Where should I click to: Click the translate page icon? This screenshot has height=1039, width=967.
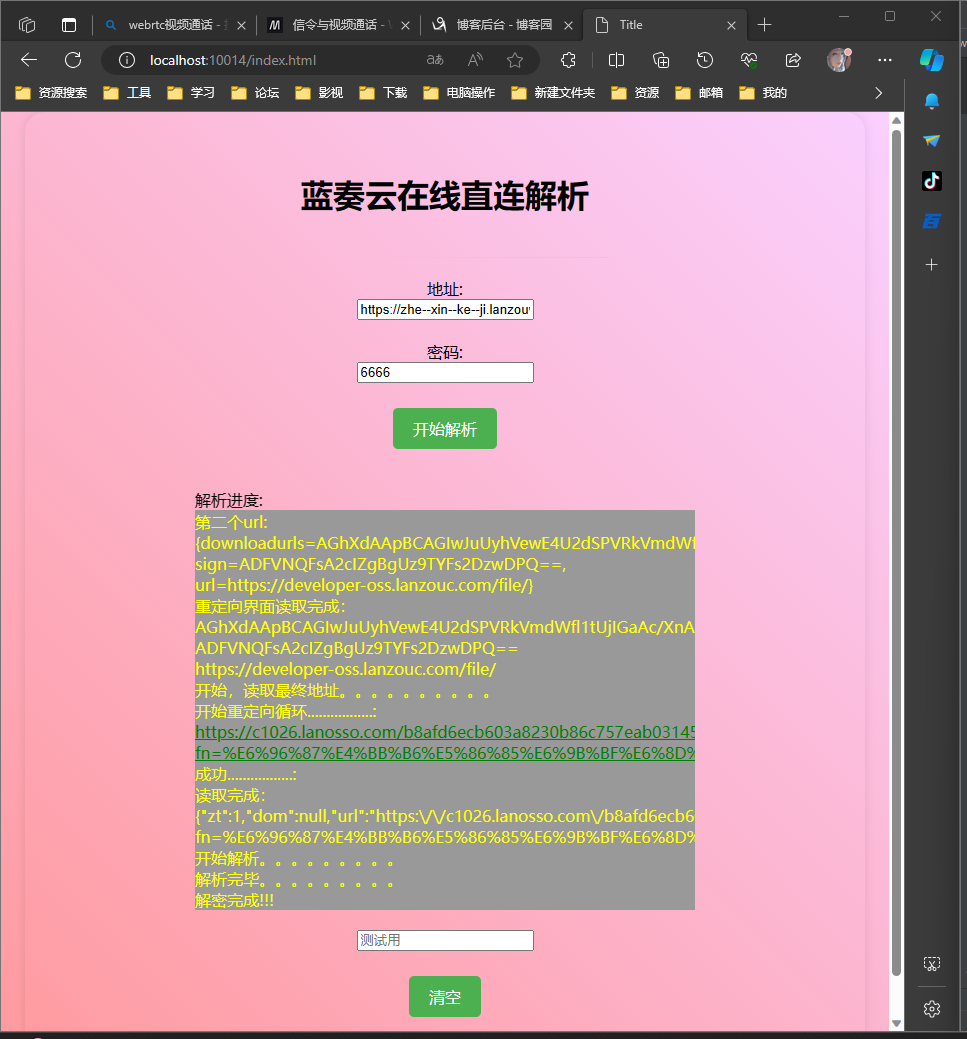click(x=435, y=60)
